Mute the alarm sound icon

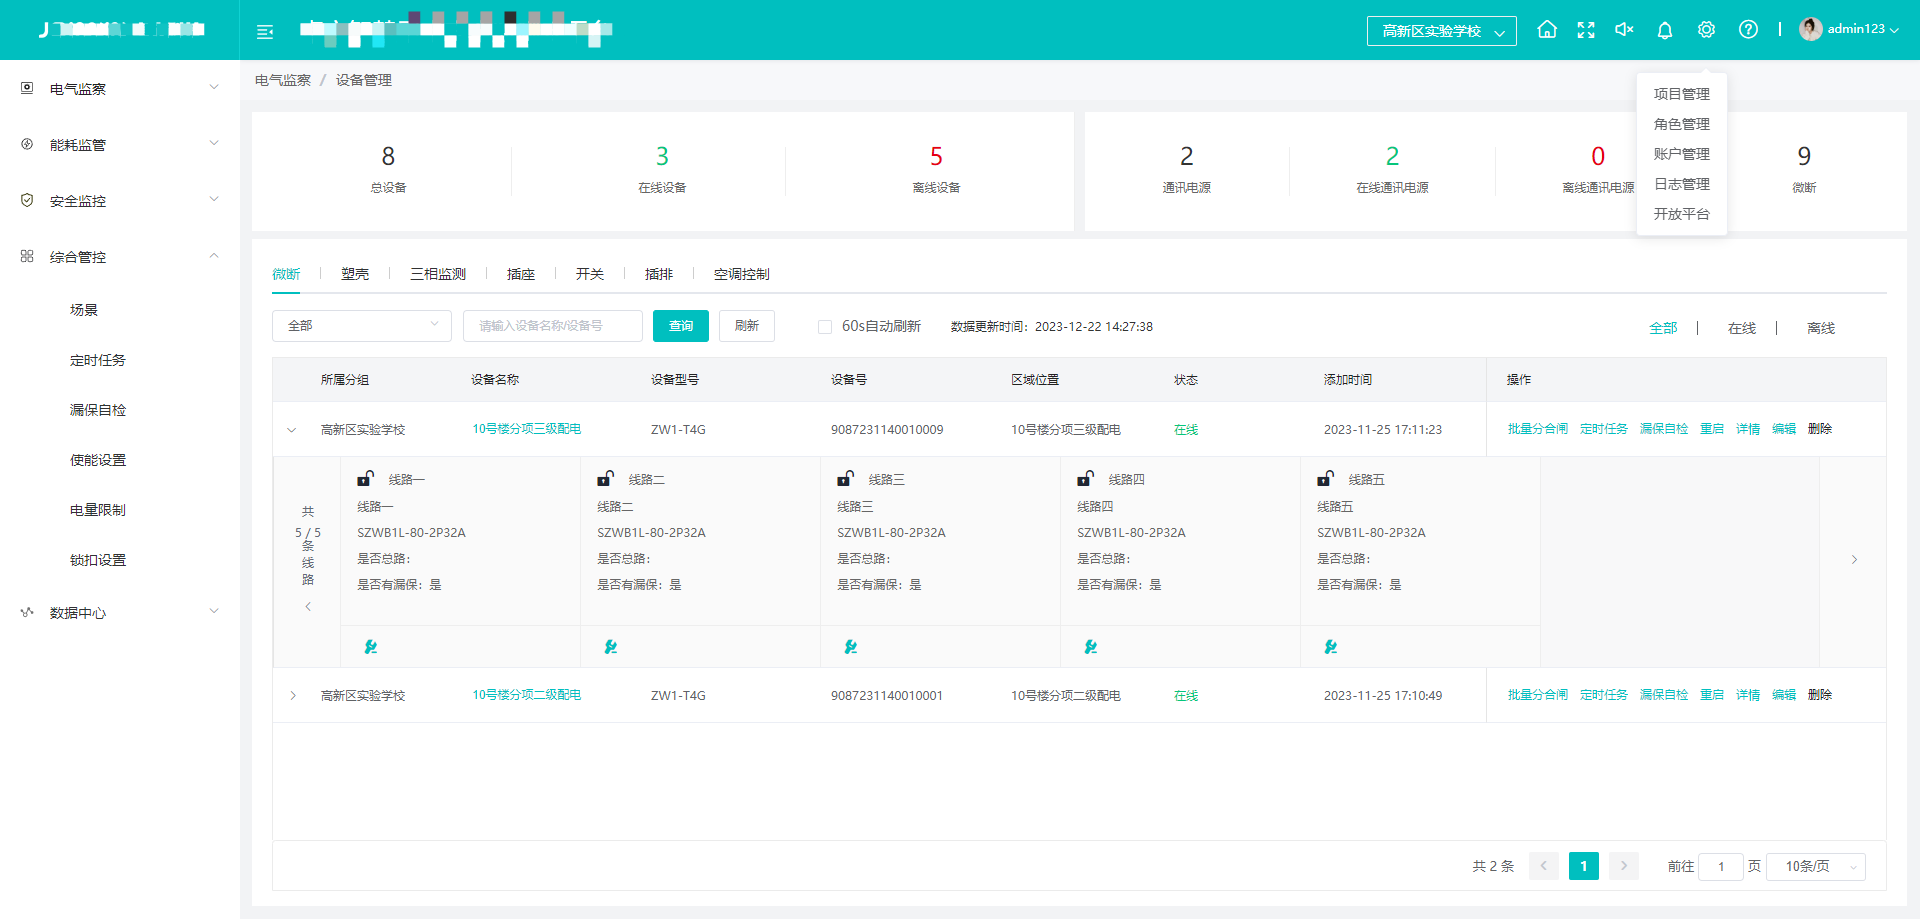pyautogui.click(x=1625, y=30)
